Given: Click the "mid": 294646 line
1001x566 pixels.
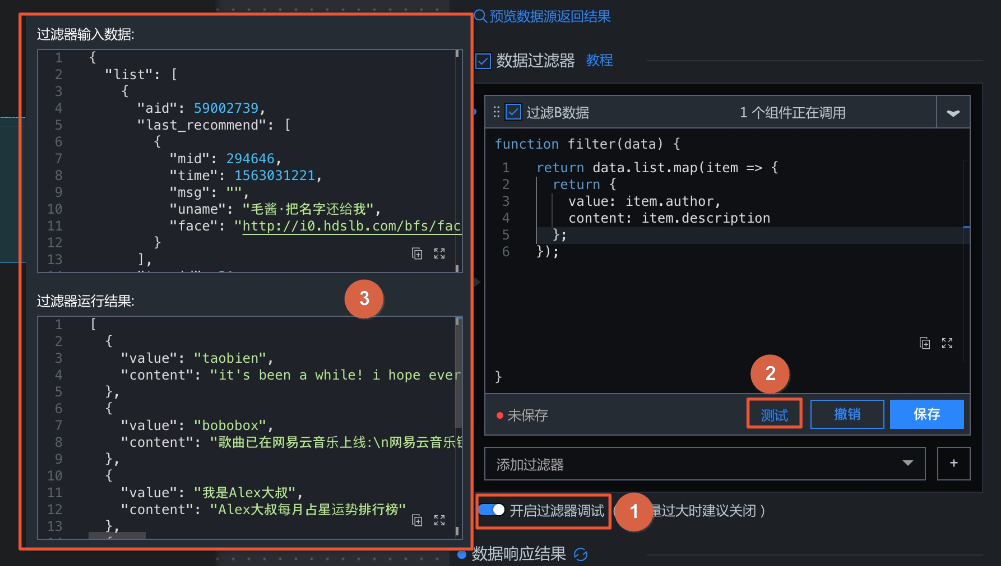Looking at the screenshot, I should tap(225, 159).
